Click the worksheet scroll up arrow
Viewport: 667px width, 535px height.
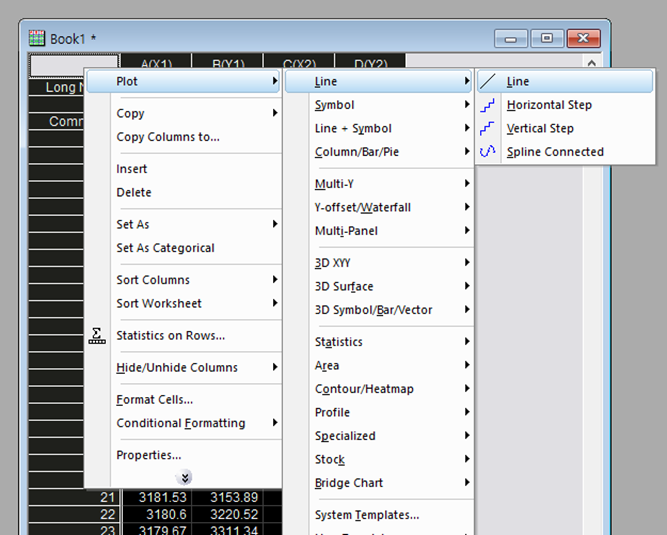592,63
